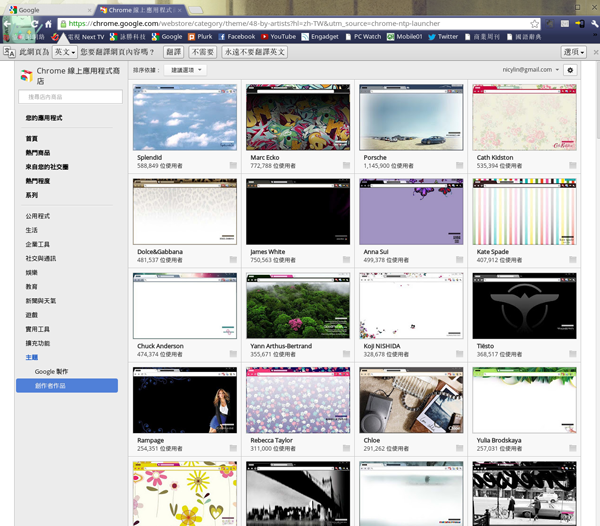Image resolution: width=600 pixels, height=526 pixels.
Task: Select Google 製作 subcategory
Action: [51, 371]
